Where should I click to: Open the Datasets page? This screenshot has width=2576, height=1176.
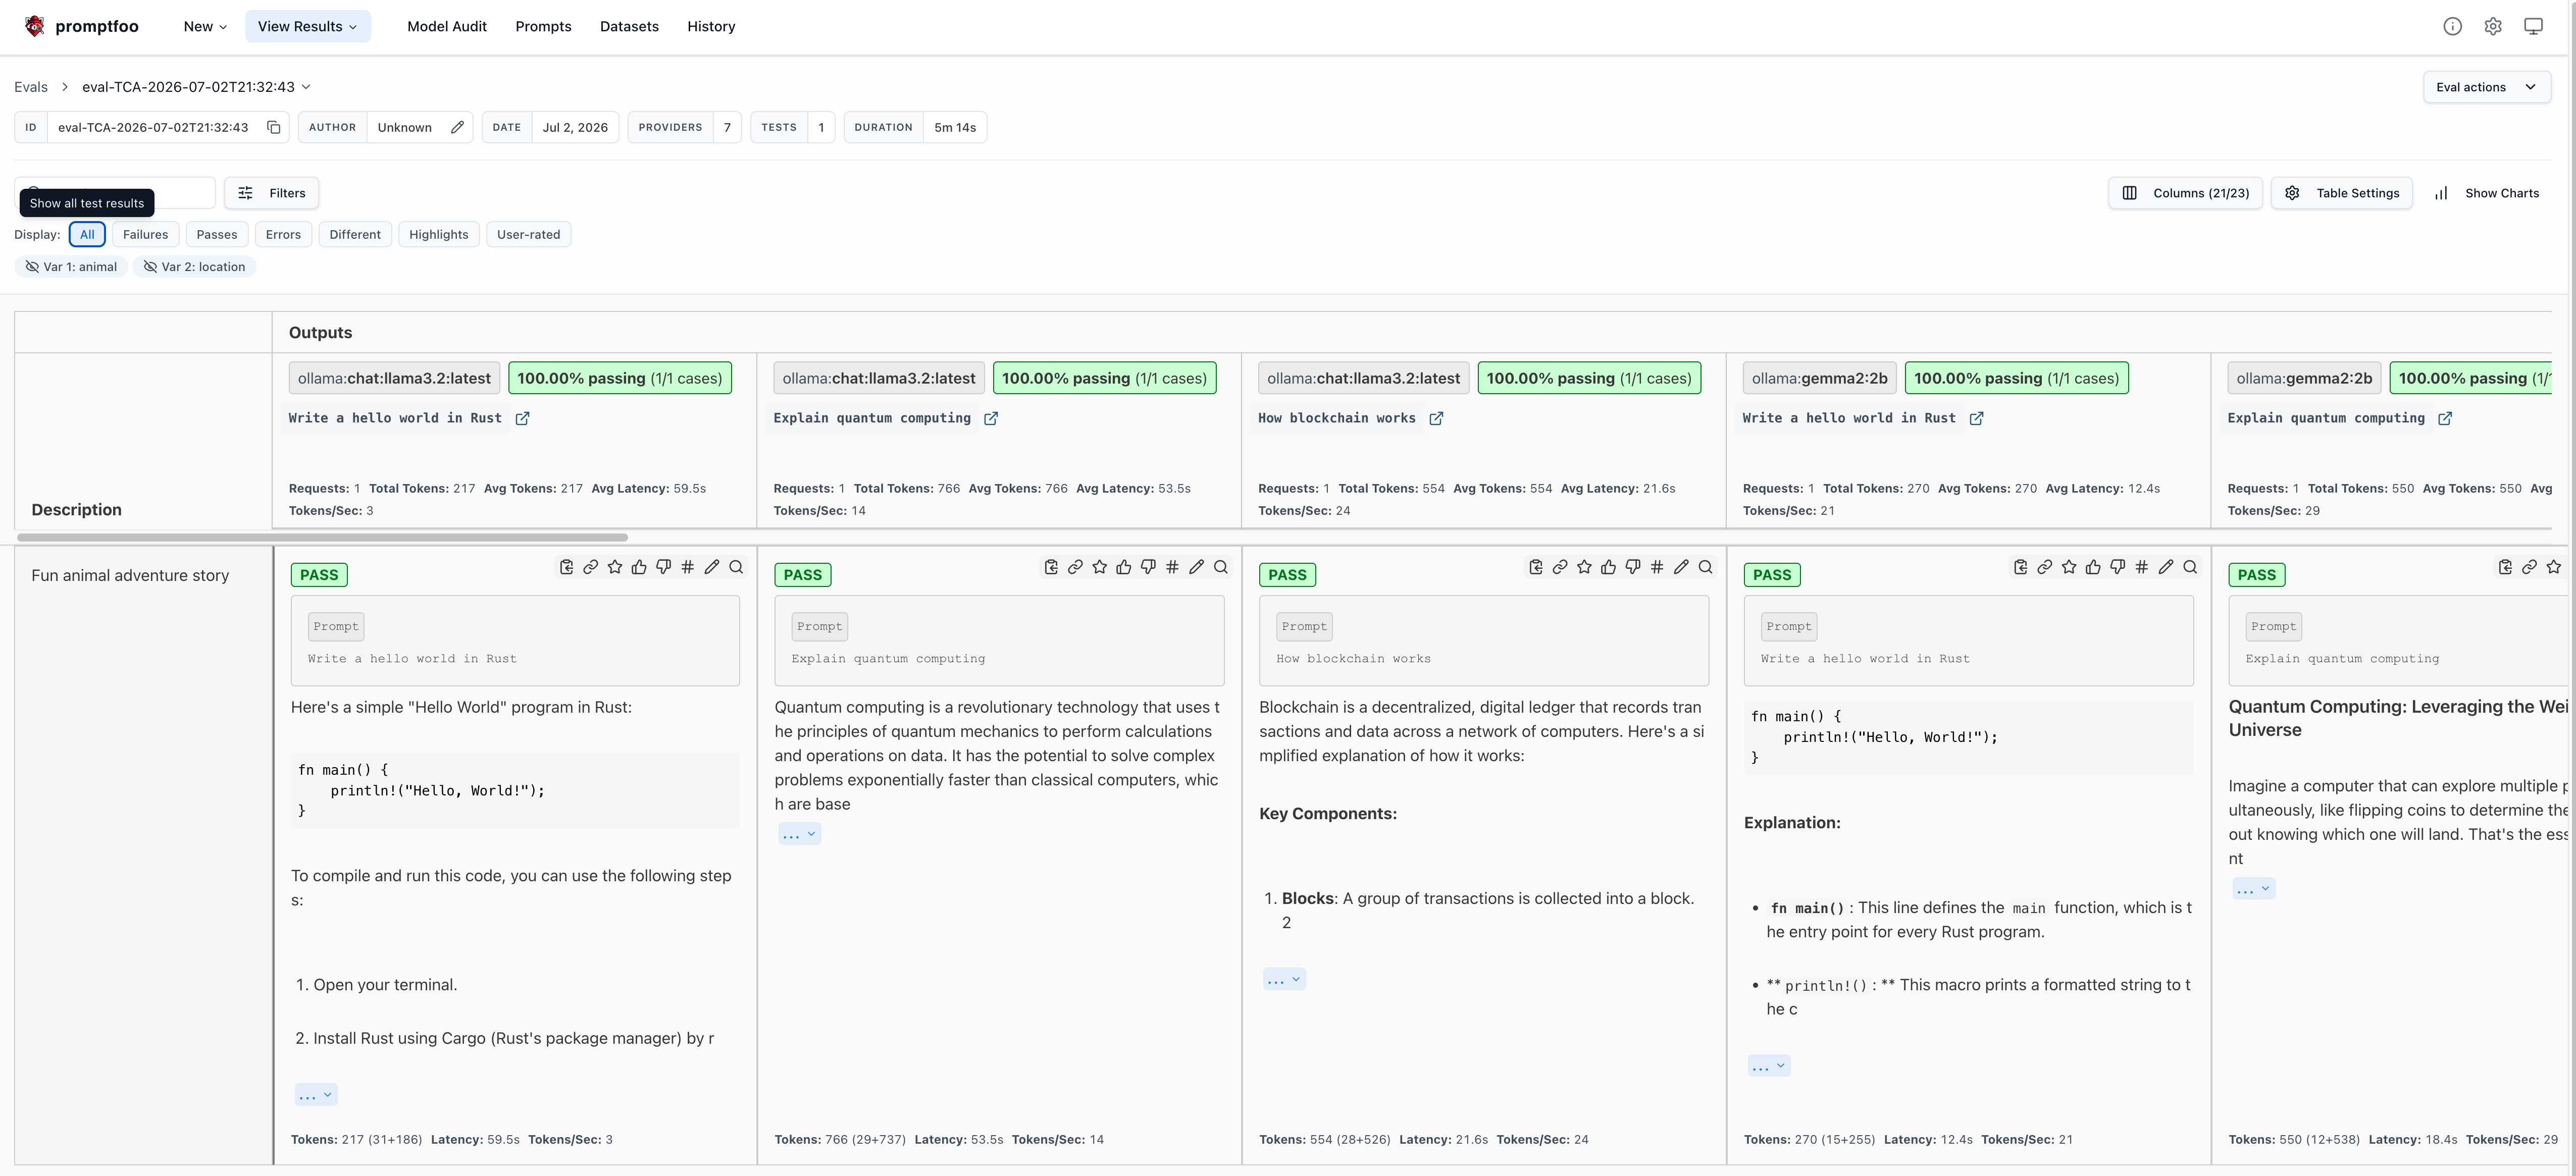tap(629, 26)
